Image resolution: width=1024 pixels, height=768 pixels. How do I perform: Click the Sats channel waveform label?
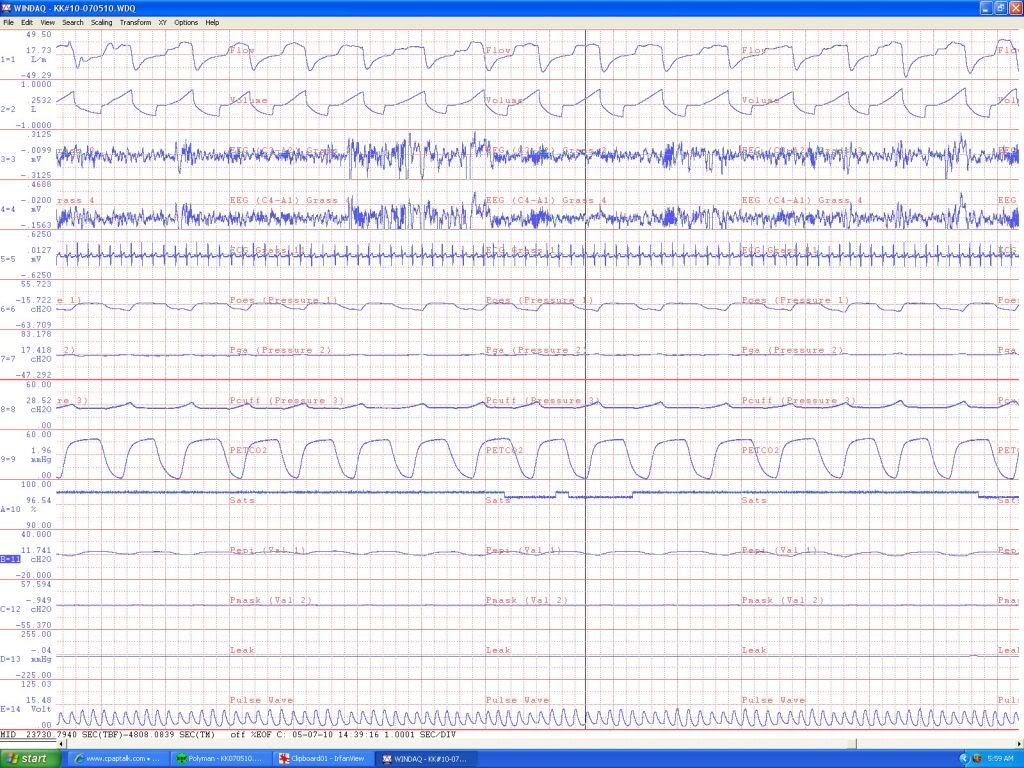(241, 500)
